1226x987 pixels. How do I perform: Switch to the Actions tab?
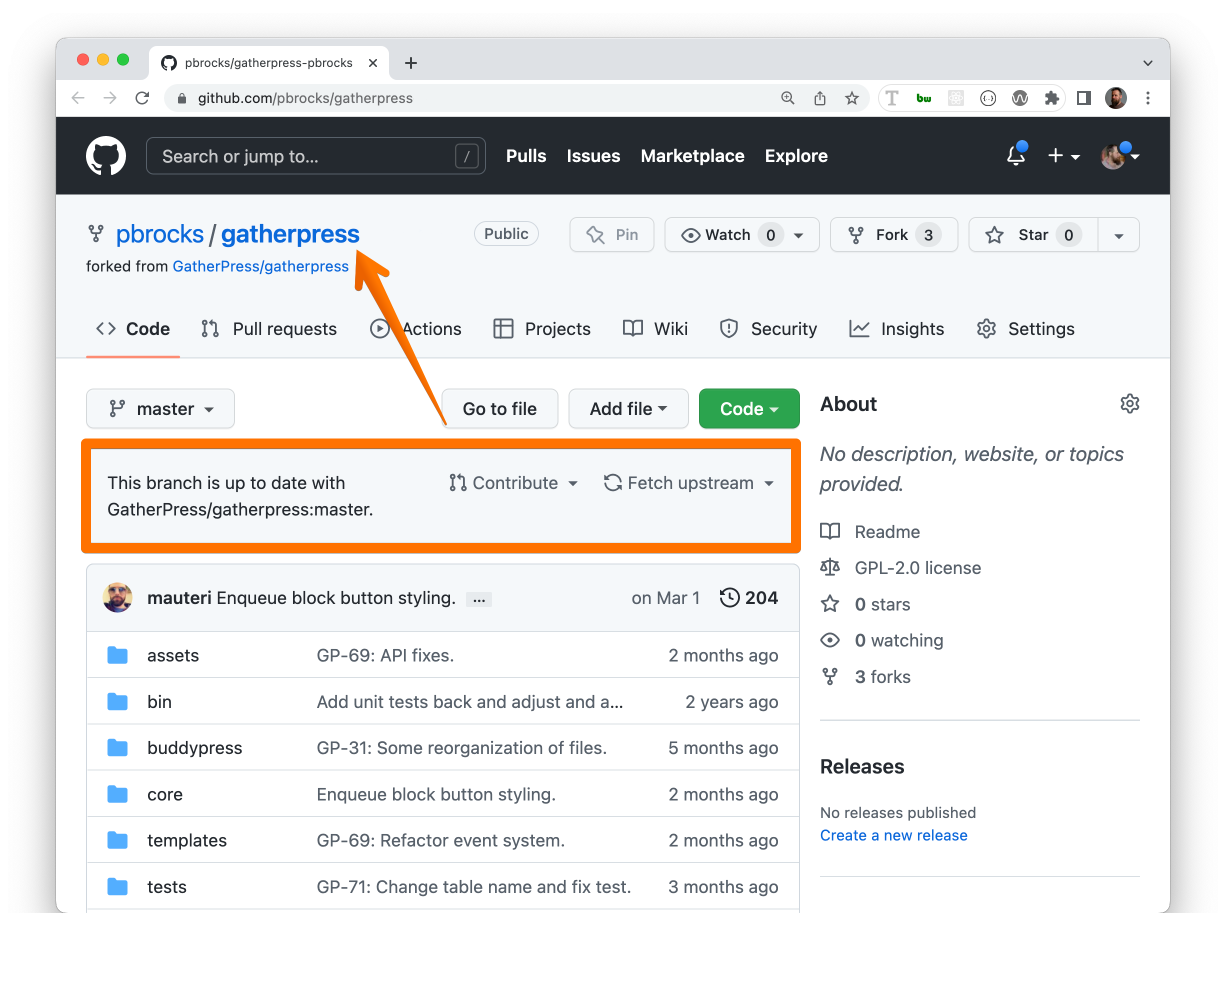[416, 329]
